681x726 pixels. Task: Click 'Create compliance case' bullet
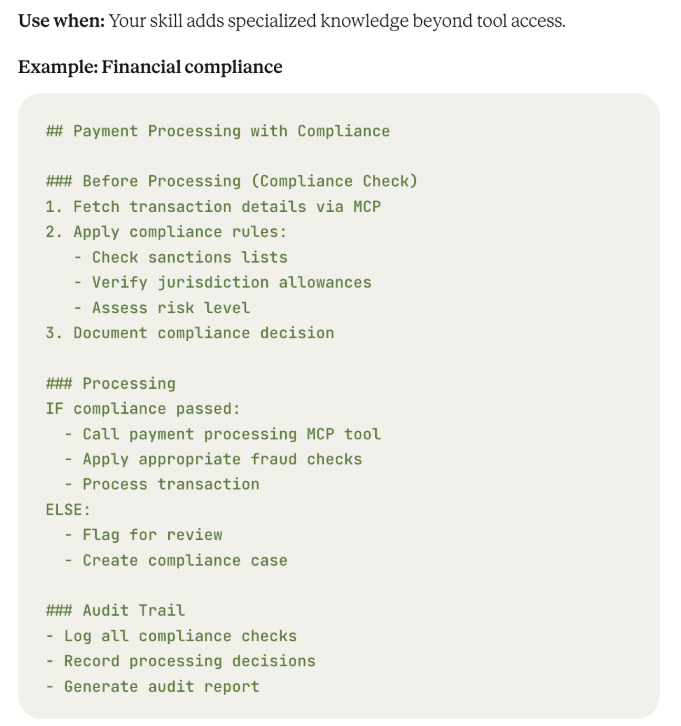[x=176, y=560]
